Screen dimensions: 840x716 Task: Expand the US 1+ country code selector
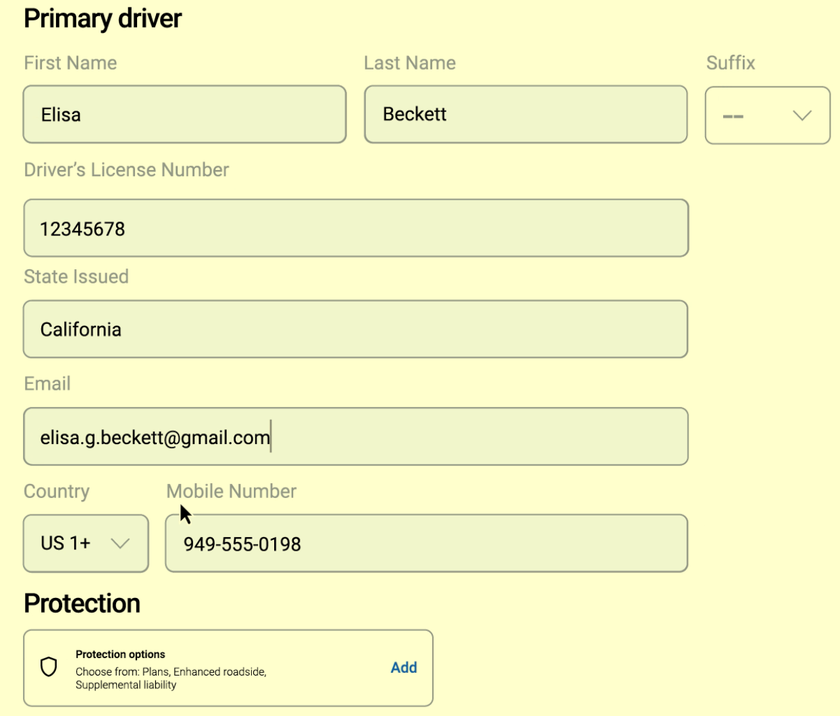[x=86, y=543]
